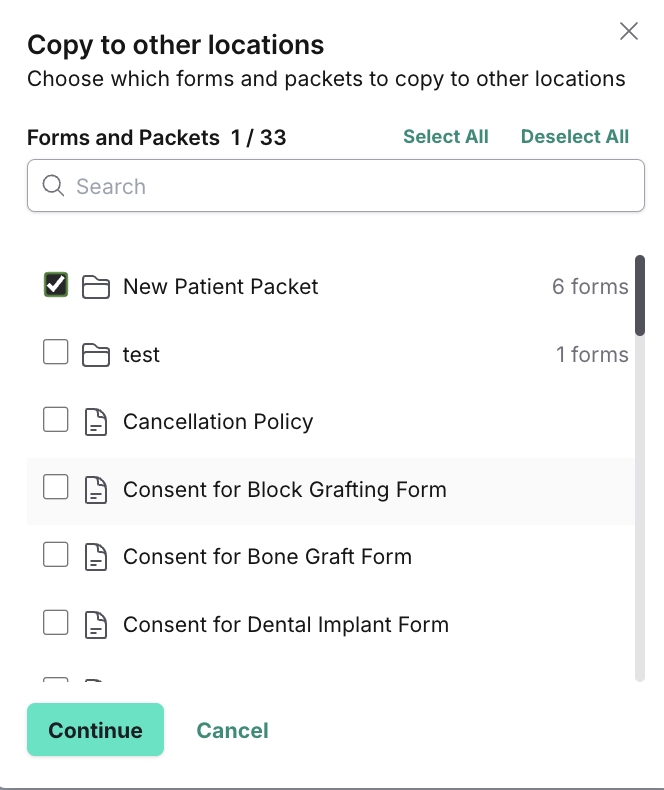
Task: Click the Deselect All link
Action: point(575,137)
